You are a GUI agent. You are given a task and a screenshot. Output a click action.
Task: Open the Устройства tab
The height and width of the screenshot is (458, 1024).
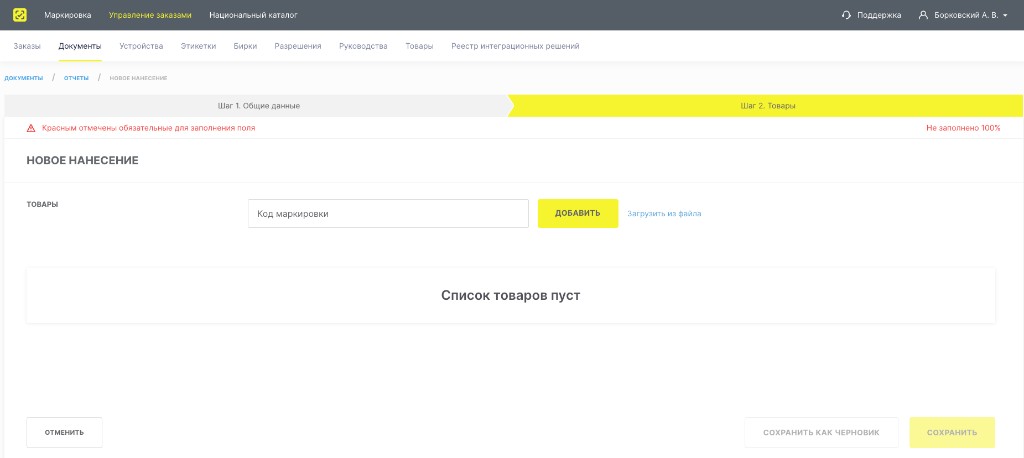pyautogui.click(x=141, y=46)
